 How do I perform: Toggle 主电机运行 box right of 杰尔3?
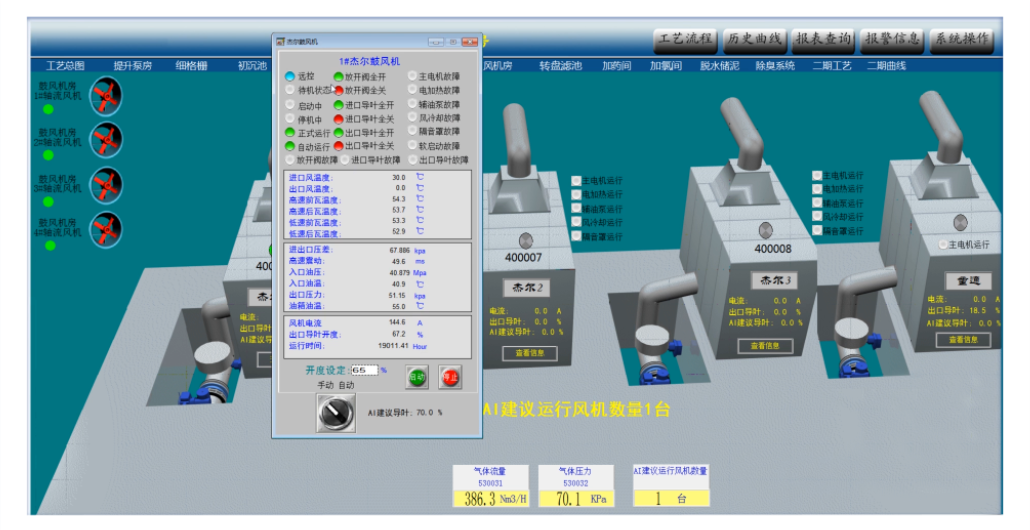[817, 175]
